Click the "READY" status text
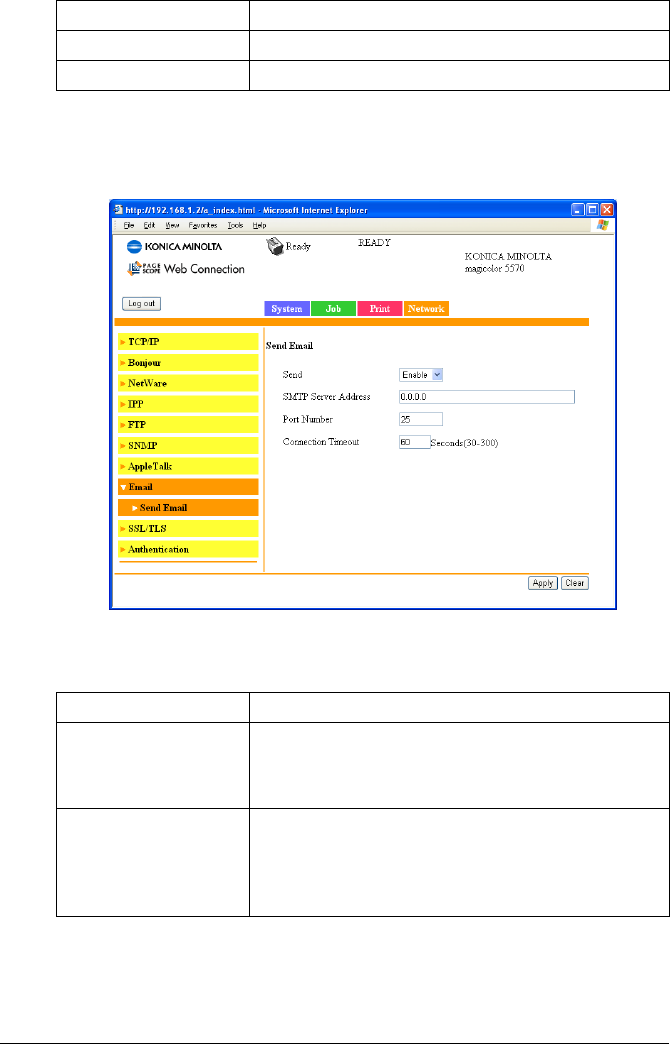Viewport: 670px width, 1044px height. [374, 242]
